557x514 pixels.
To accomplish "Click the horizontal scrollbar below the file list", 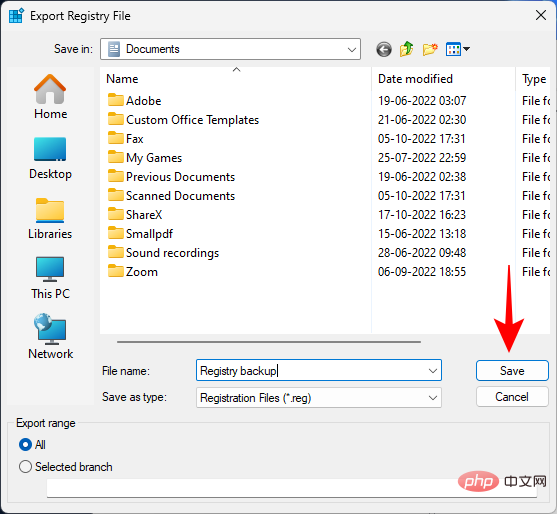I will pyautogui.click(x=269, y=342).
